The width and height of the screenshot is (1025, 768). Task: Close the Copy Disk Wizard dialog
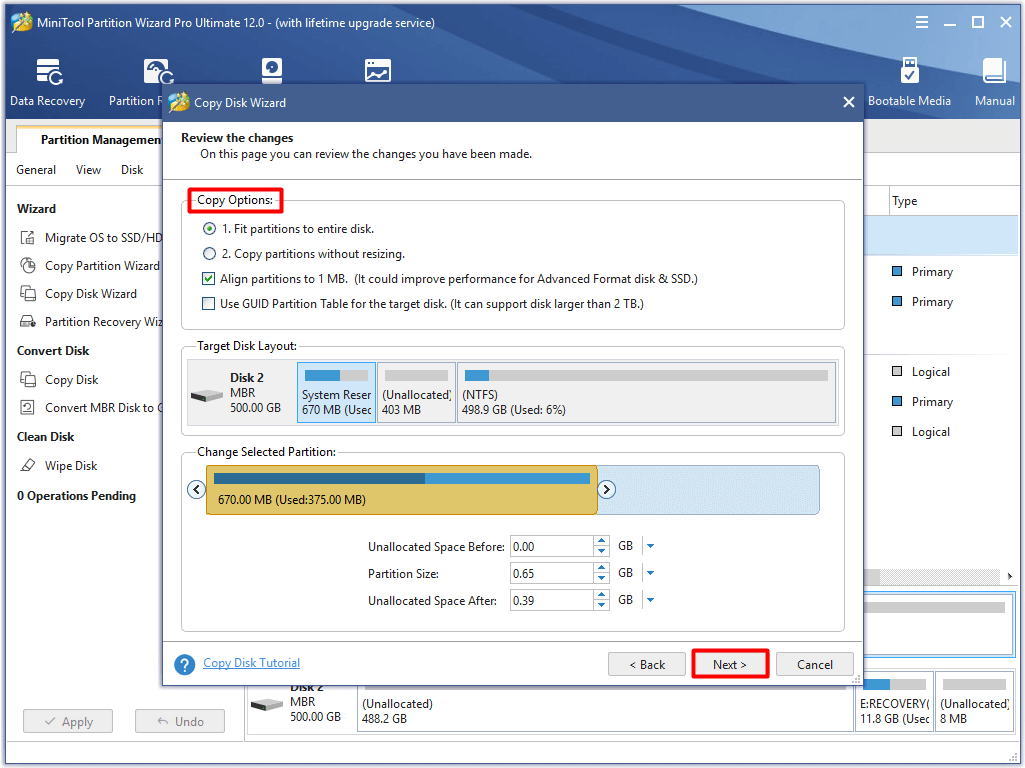(x=849, y=102)
